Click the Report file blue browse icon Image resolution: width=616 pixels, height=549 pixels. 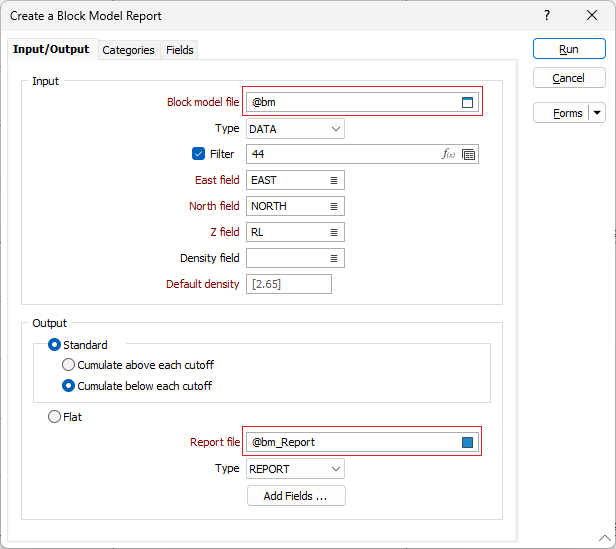(467, 442)
